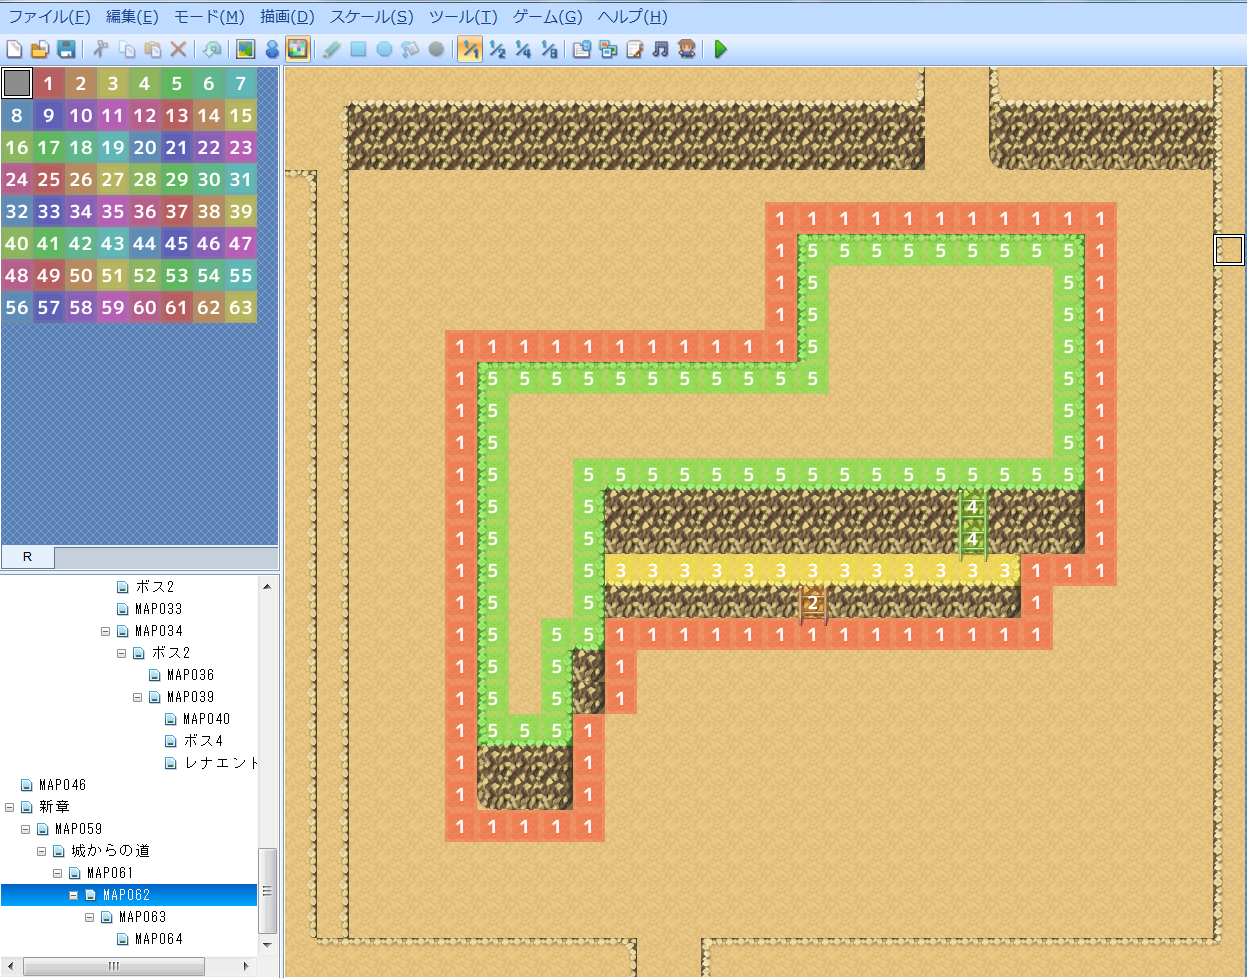Select the Shadow Pen tool

[x=436, y=49]
